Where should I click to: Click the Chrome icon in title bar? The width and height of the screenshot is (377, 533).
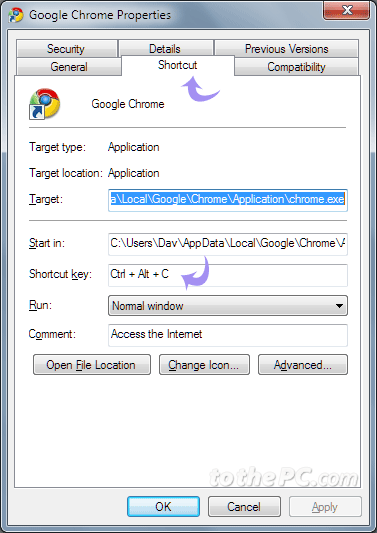tap(16, 15)
